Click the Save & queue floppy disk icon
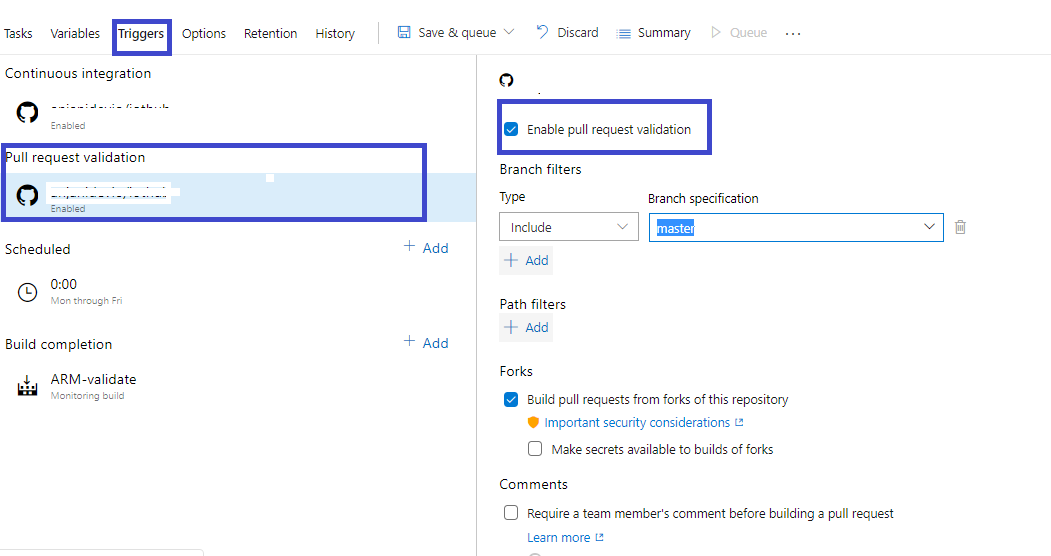 [404, 32]
